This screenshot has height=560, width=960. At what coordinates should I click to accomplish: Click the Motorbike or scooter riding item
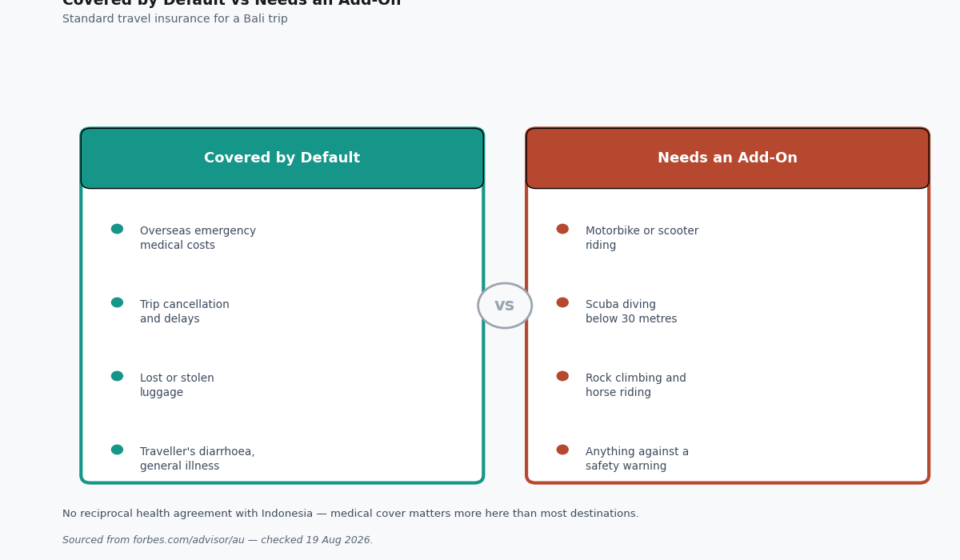642,237
